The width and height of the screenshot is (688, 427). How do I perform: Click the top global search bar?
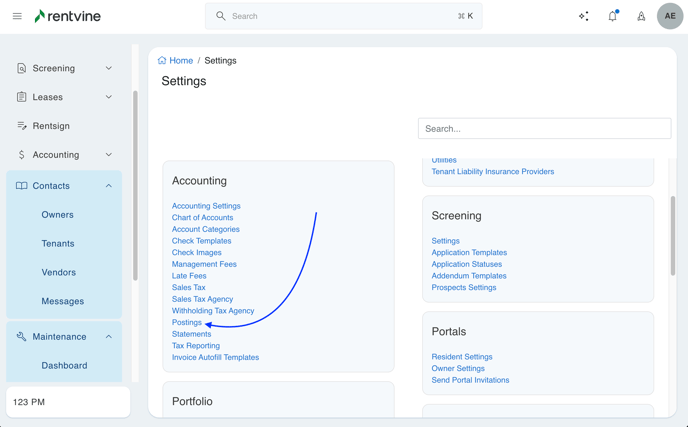coord(344,16)
